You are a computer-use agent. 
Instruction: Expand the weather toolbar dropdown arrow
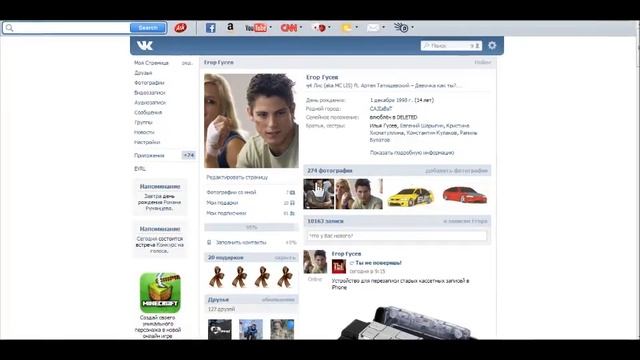click(356, 27)
